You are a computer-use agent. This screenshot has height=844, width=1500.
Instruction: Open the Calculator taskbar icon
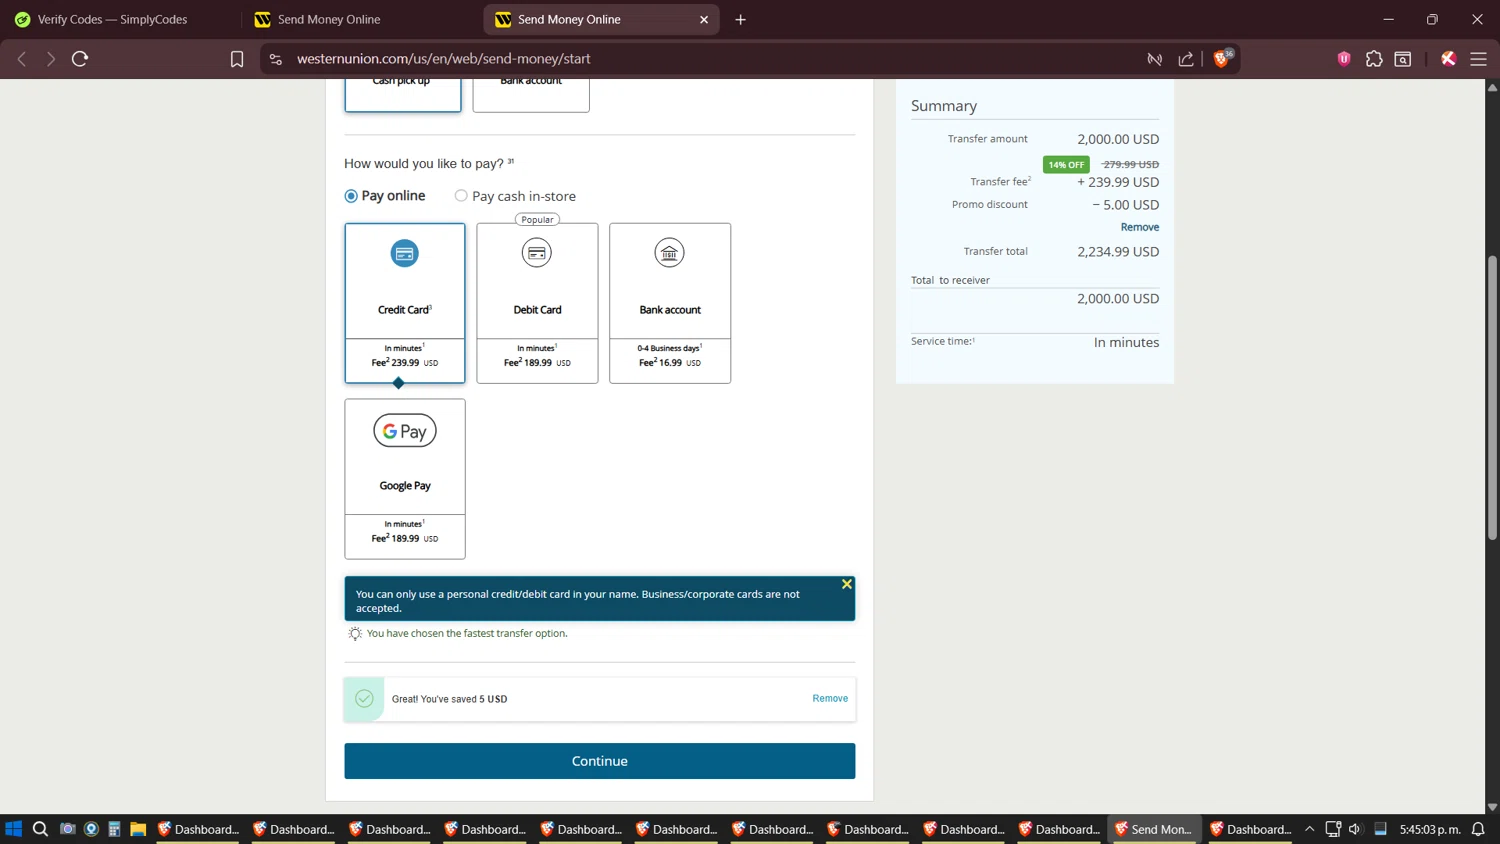114,829
